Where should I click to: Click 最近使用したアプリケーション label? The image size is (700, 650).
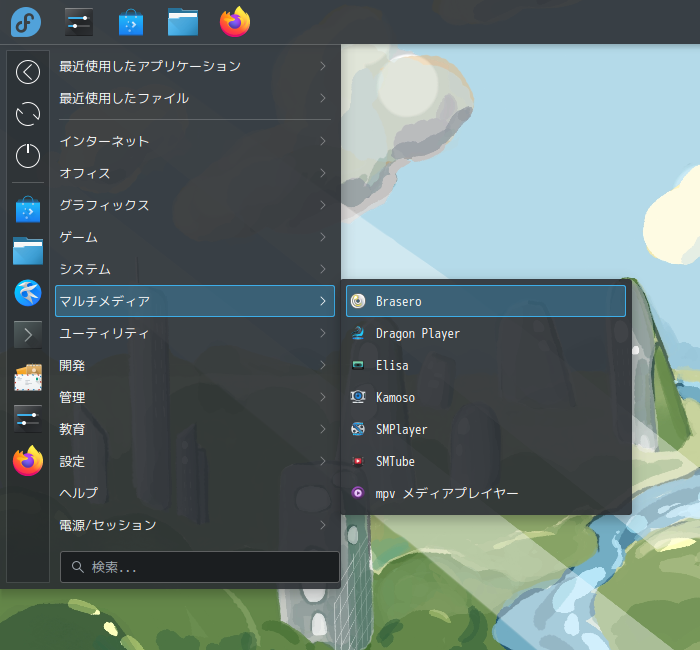(x=150, y=66)
